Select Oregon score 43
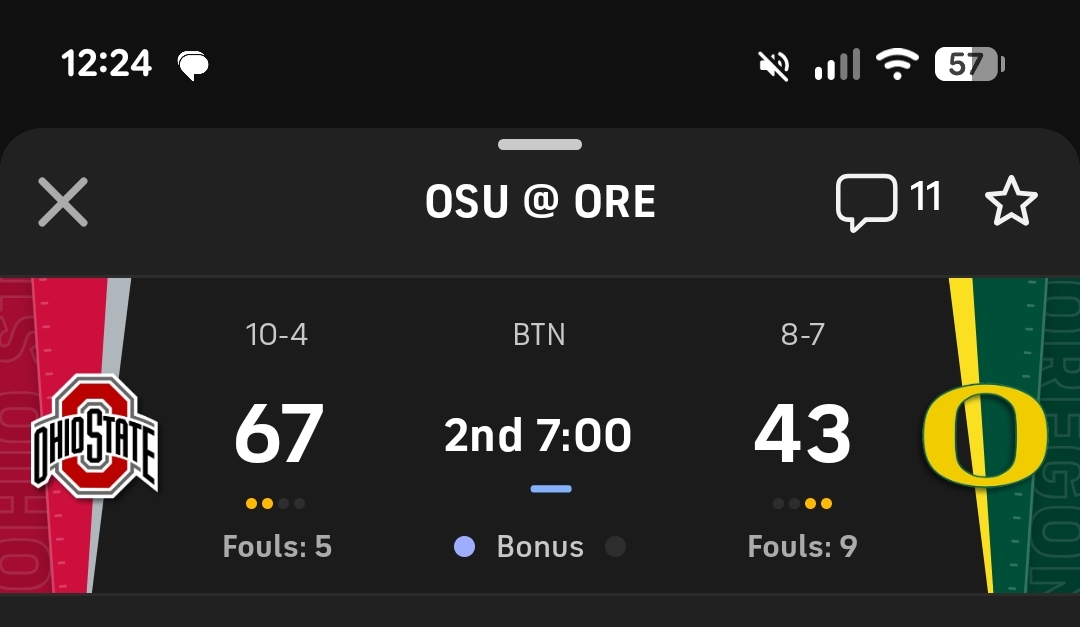Screen dimensions: 1080x627 (802, 435)
